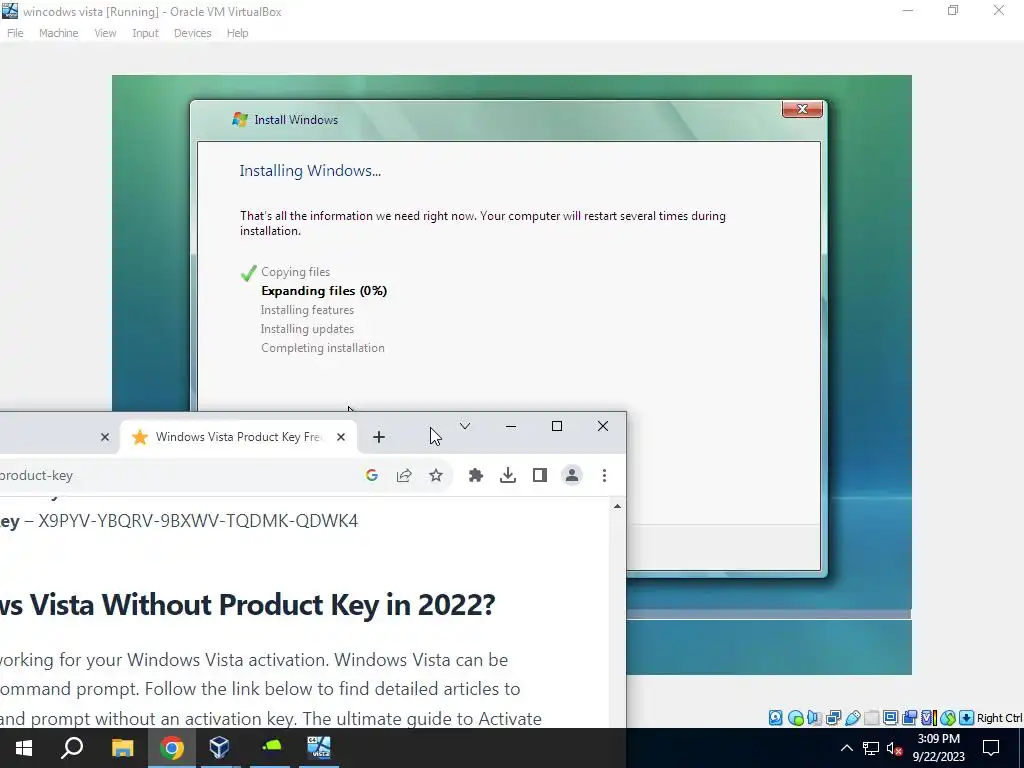This screenshot has height=768, width=1024.
Task: Click the VirtualBox audio indicator icon
Action: (814, 718)
